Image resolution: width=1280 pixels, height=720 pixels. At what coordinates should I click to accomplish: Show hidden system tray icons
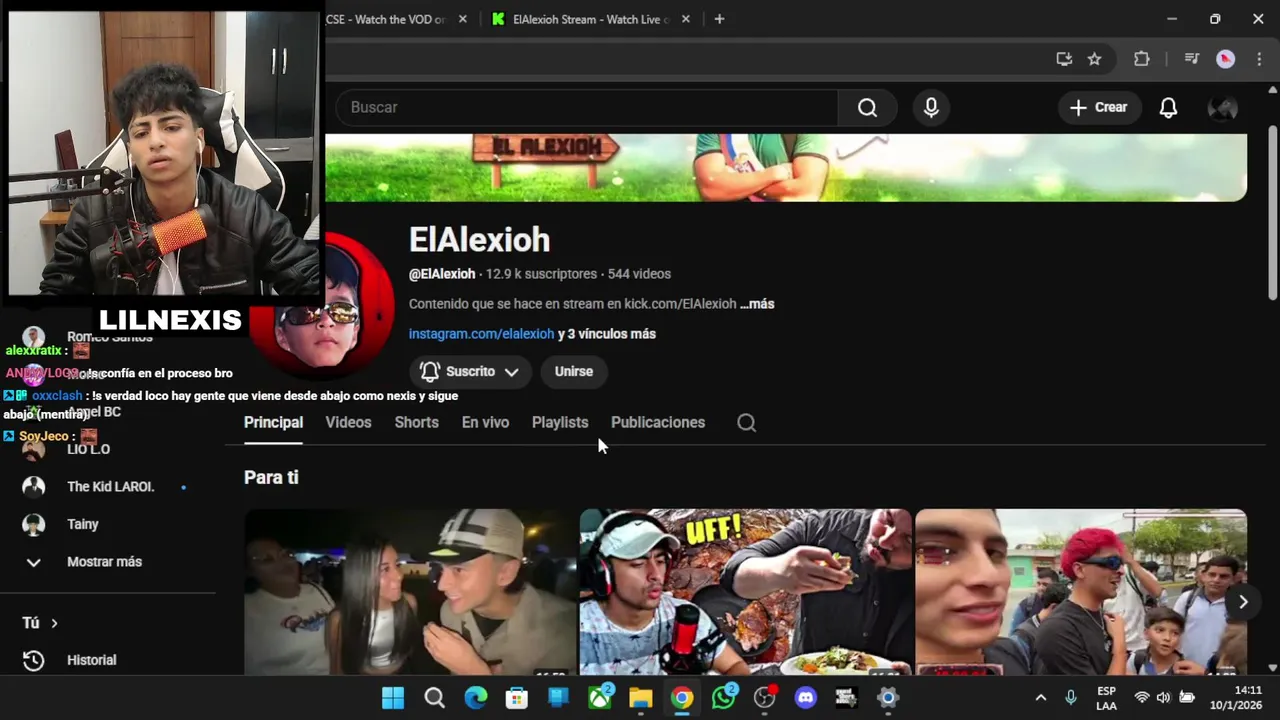pyautogui.click(x=1040, y=698)
